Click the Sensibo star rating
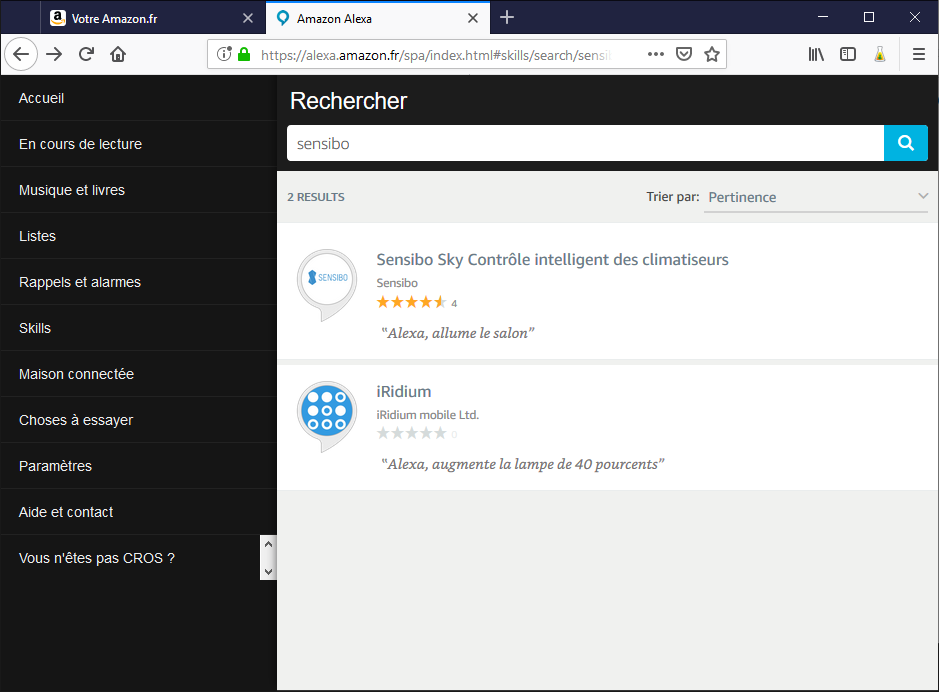The width and height of the screenshot is (939, 692). [x=411, y=302]
